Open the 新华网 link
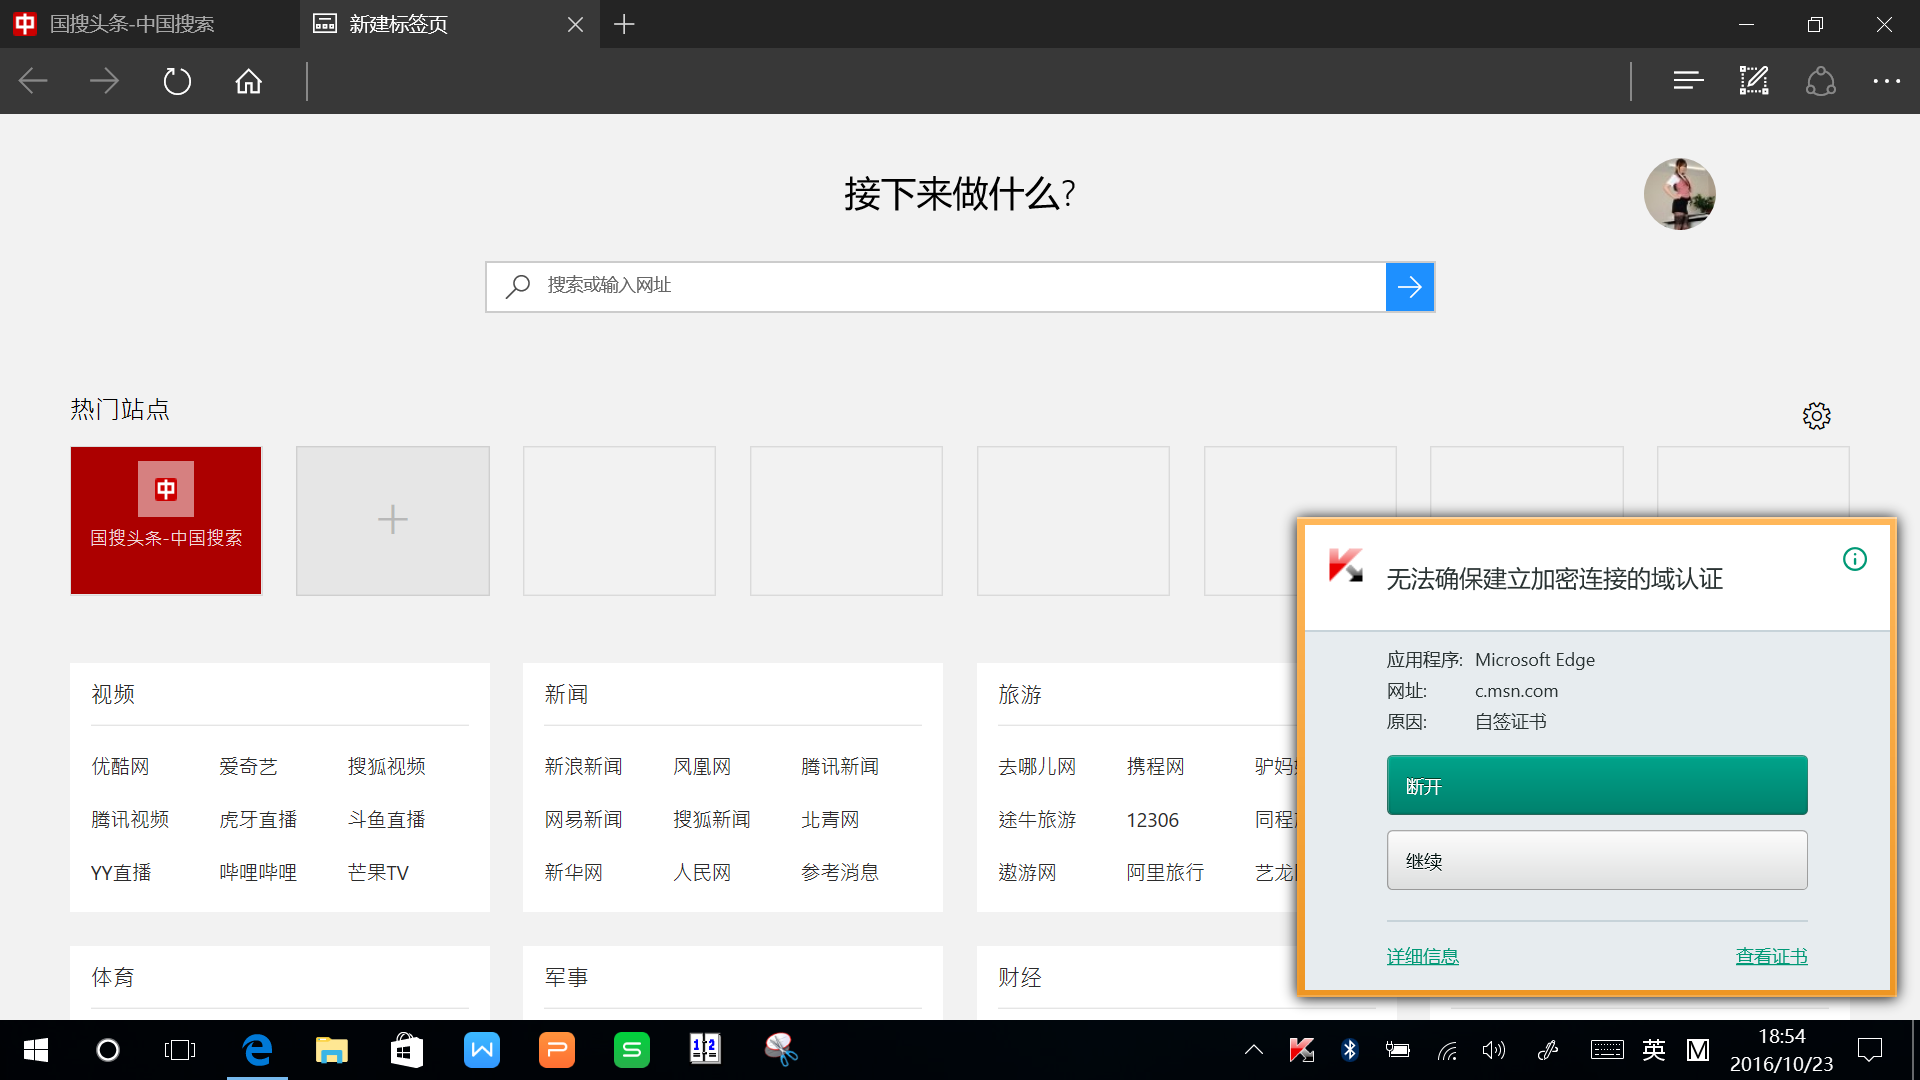The height and width of the screenshot is (1080, 1920). [x=574, y=872]
